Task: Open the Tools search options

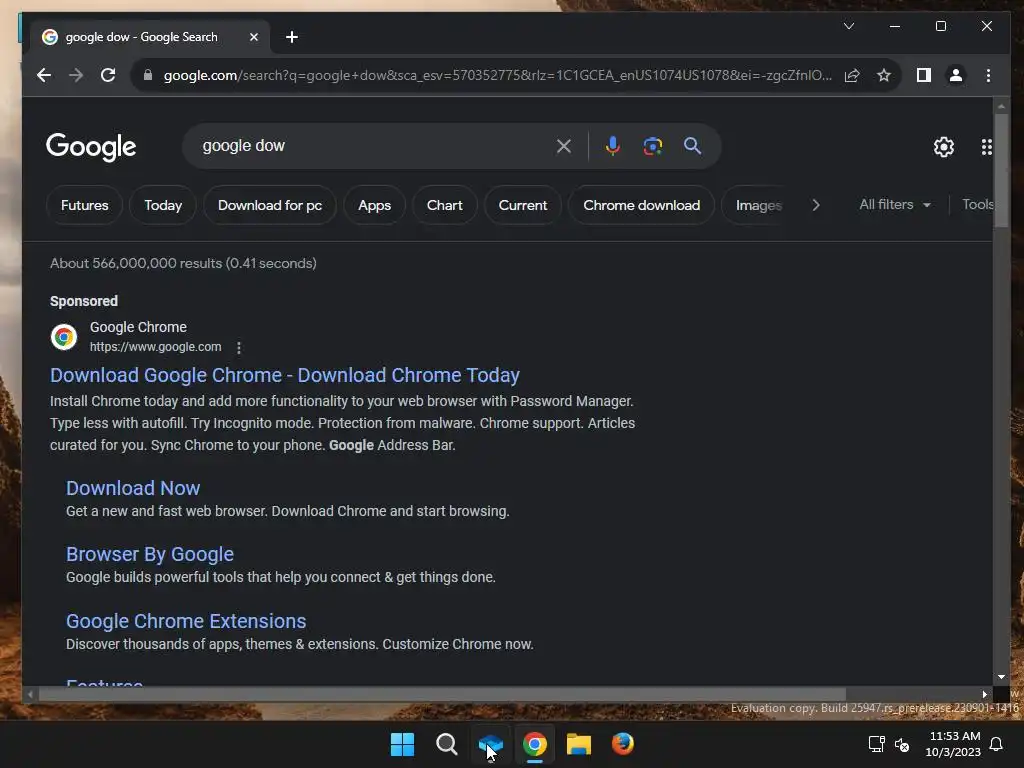Action: pyautogui.click(x=977, y=204)
